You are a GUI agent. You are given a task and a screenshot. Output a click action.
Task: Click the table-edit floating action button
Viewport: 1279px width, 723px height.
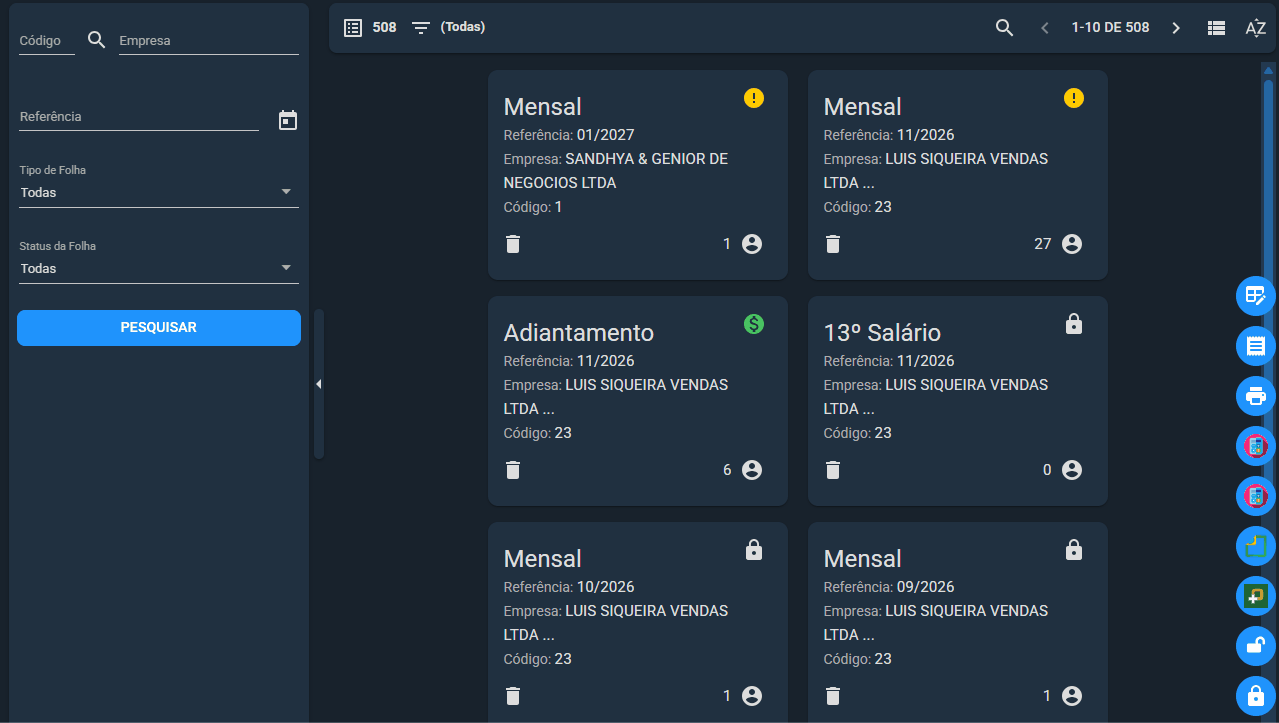[1256, 296]
